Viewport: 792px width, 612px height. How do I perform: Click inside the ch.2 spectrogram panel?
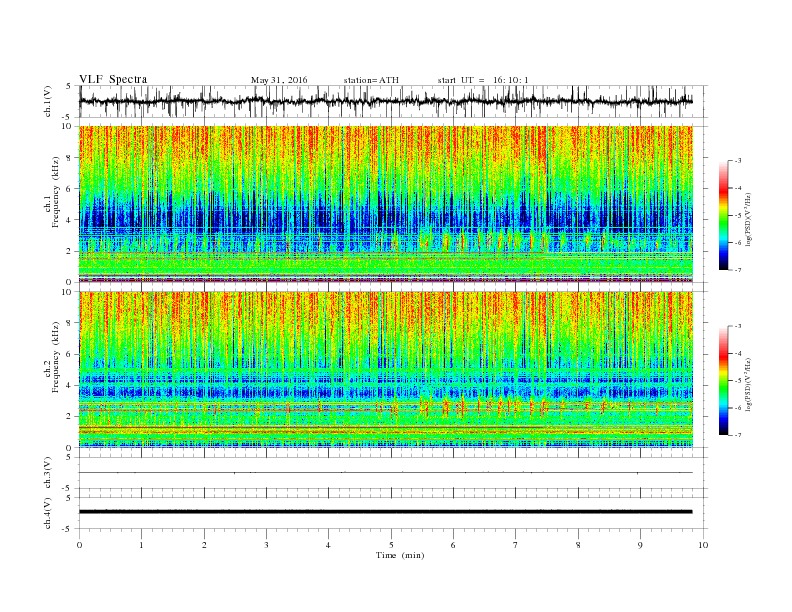(x=386, y=369)
